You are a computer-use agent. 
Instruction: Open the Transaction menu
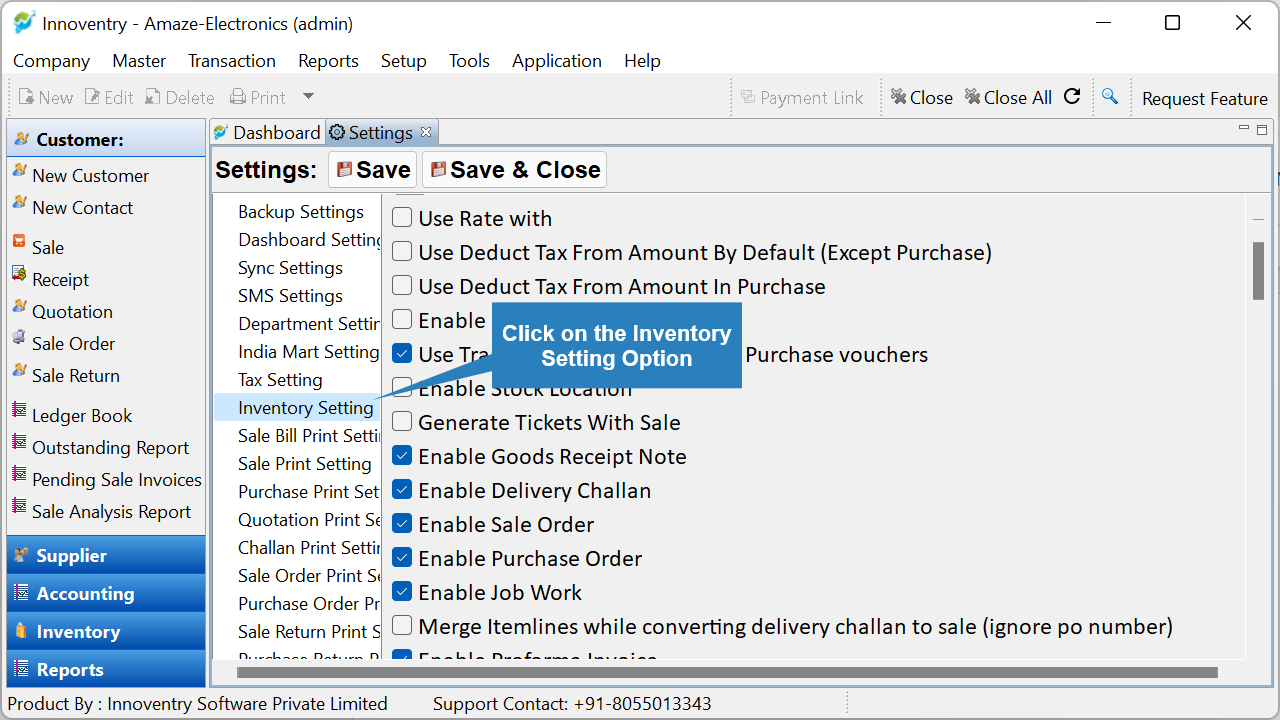pos(232,61)
